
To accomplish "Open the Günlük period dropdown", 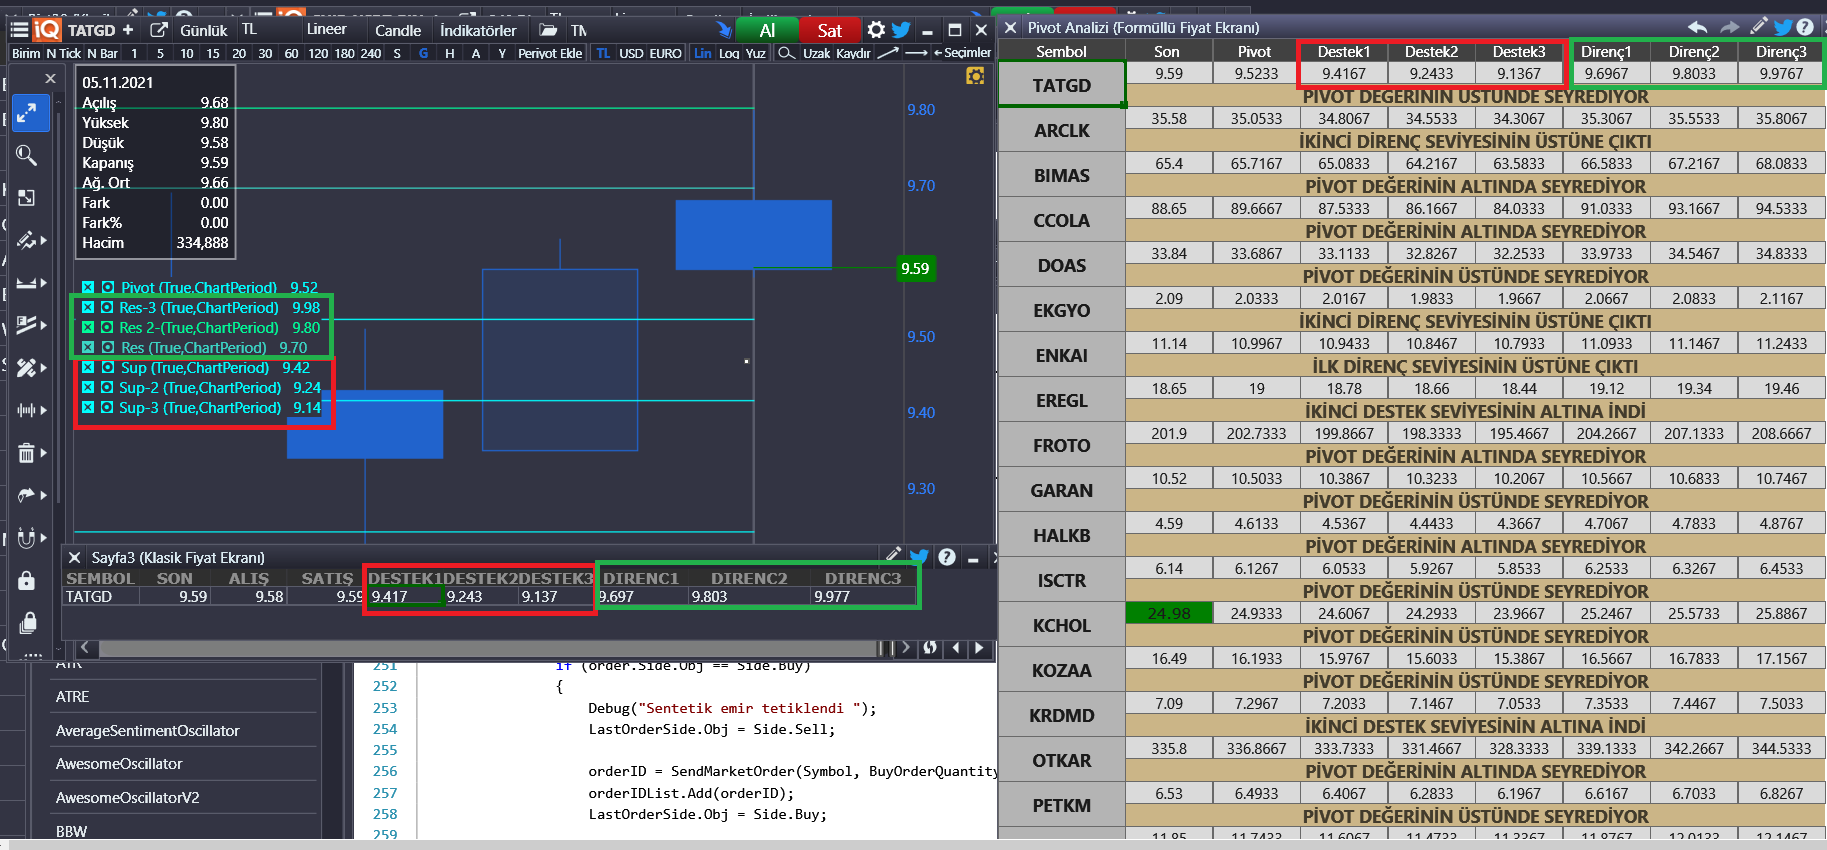I will click(203, 30).
